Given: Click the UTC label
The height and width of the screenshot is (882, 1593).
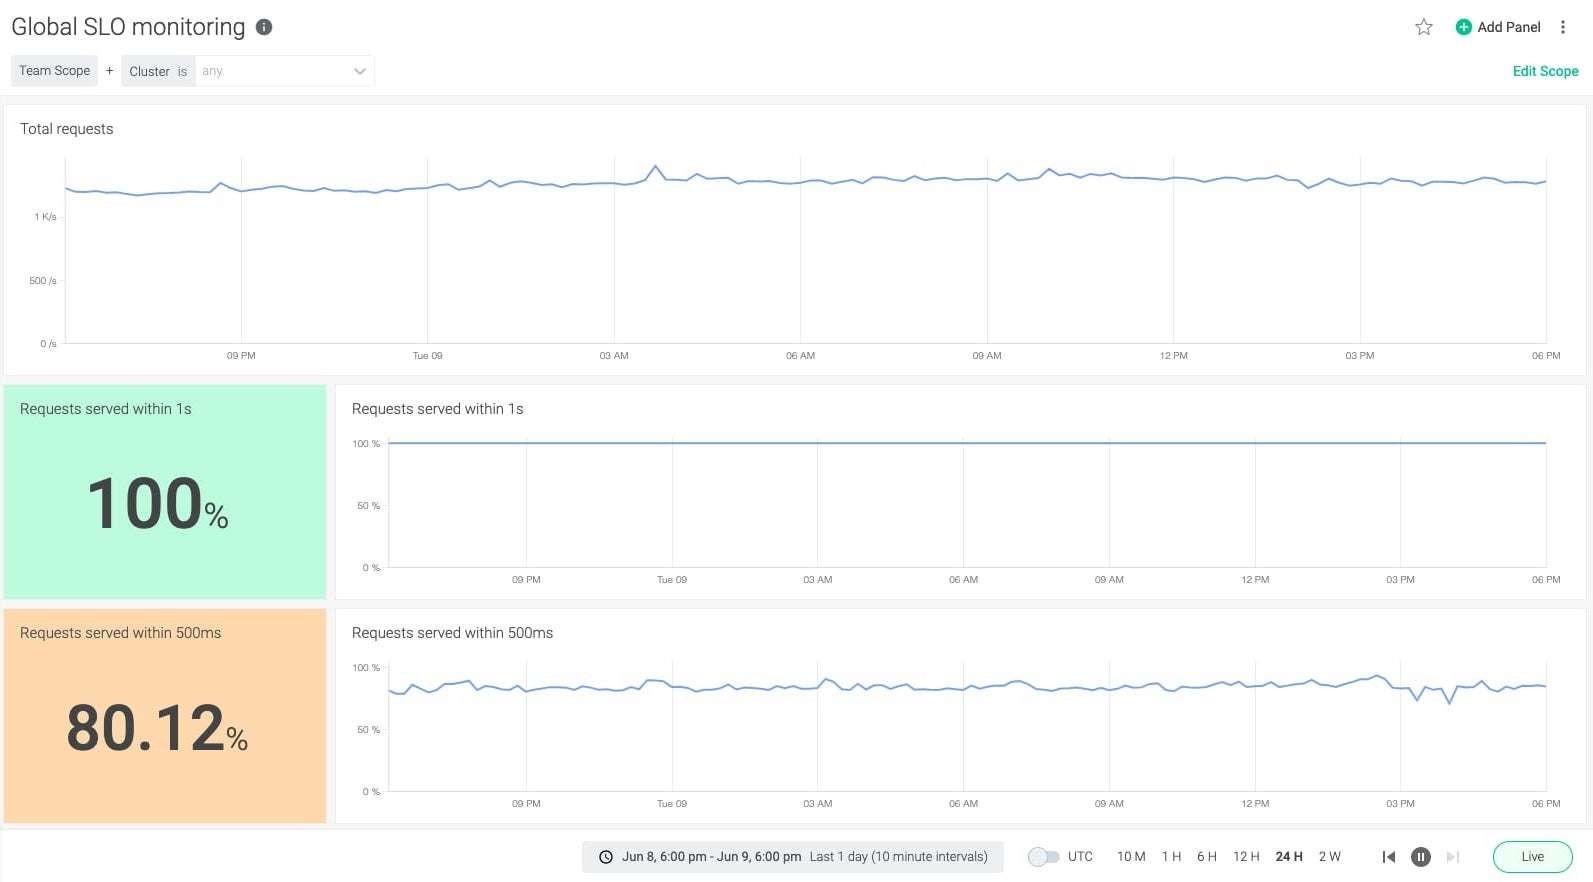Looking at the screenshot, I should coord(1080,857).
